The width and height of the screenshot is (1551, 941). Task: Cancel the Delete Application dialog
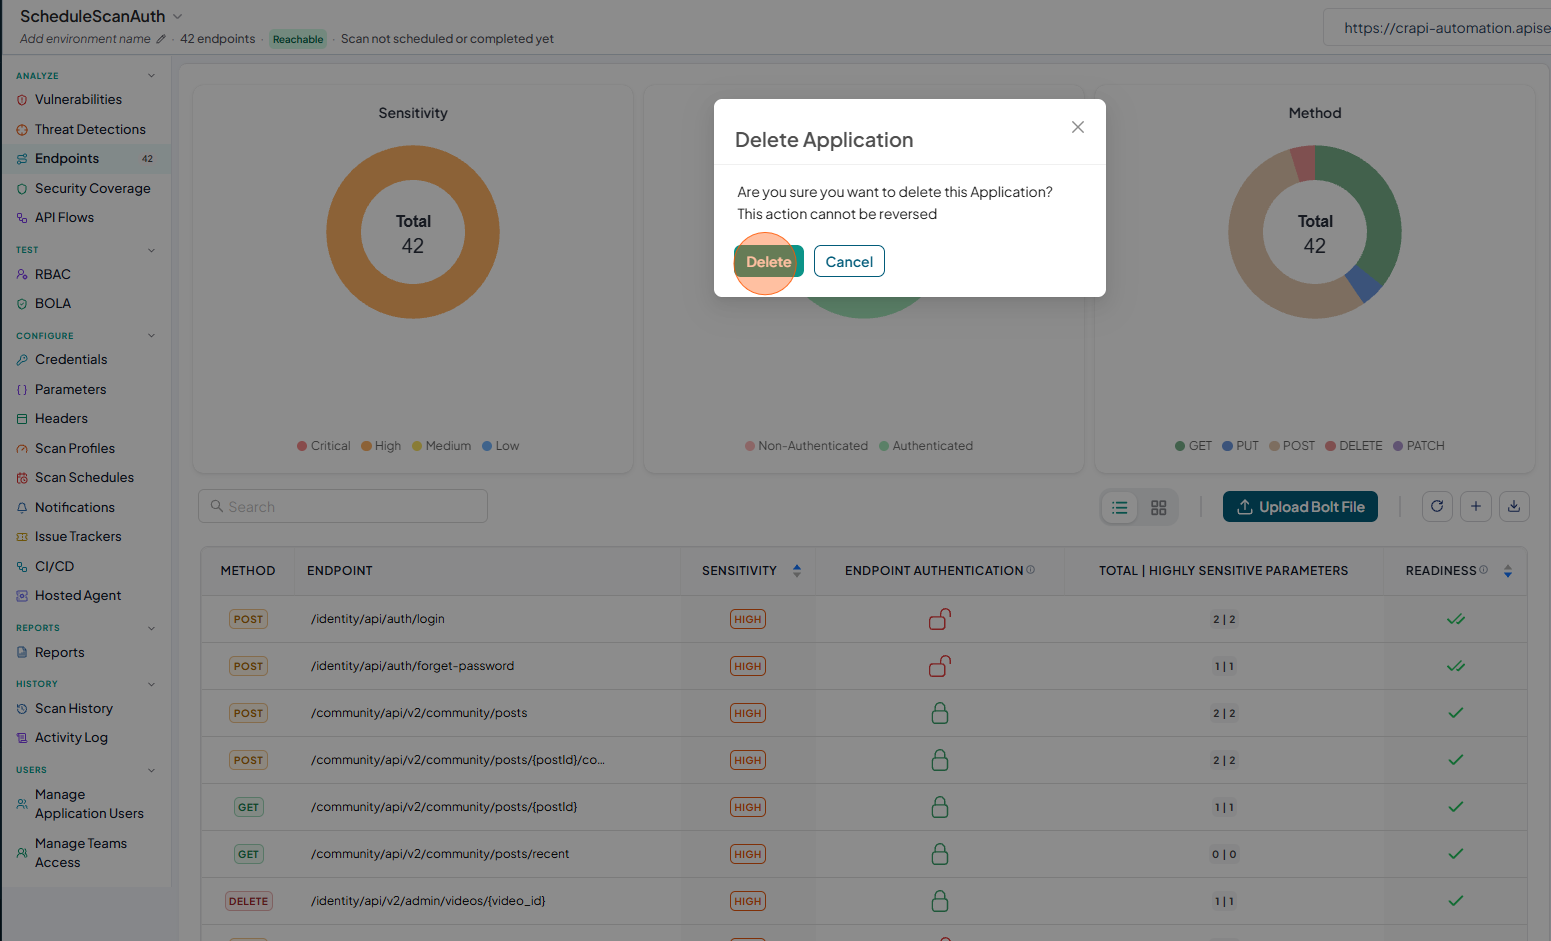tap(849, 262)
